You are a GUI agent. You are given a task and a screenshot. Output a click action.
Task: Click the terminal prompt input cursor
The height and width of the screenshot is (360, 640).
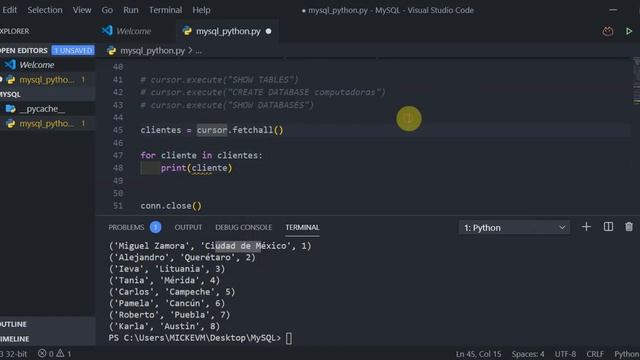[289, 338]
